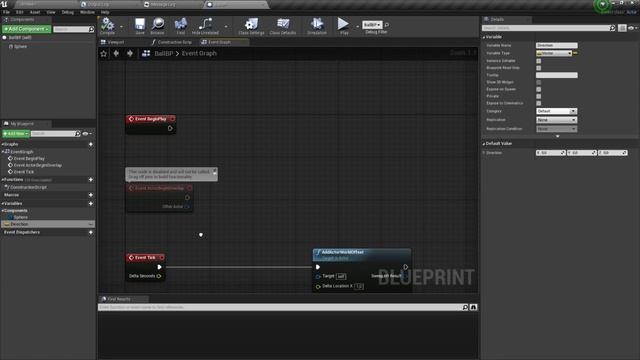Click the Unreal Engine logo icon
Viewport: 640px width, 360px height.
[4, 4]
